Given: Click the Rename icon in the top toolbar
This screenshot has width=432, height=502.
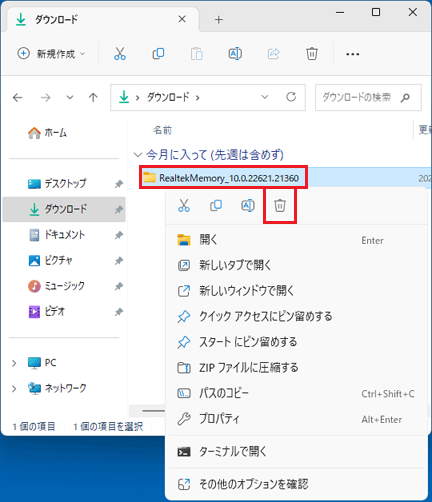Looking at the screenshot, I should click(235, 54).
